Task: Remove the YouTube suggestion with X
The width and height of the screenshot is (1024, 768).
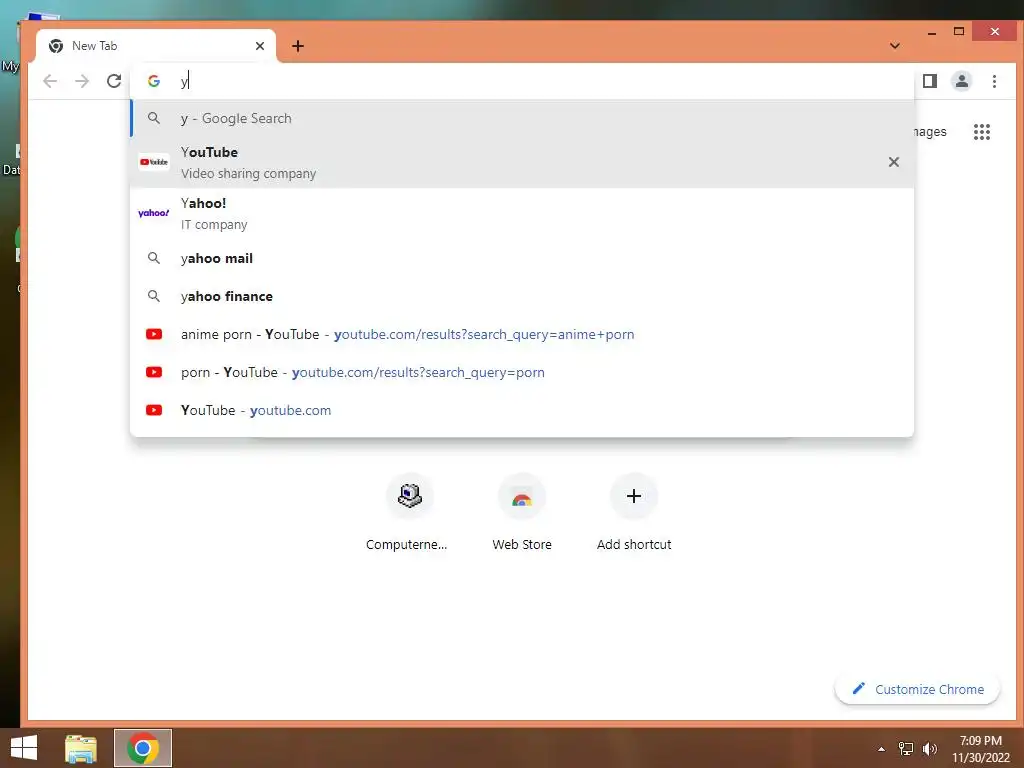Action: (x=893, y=162)
